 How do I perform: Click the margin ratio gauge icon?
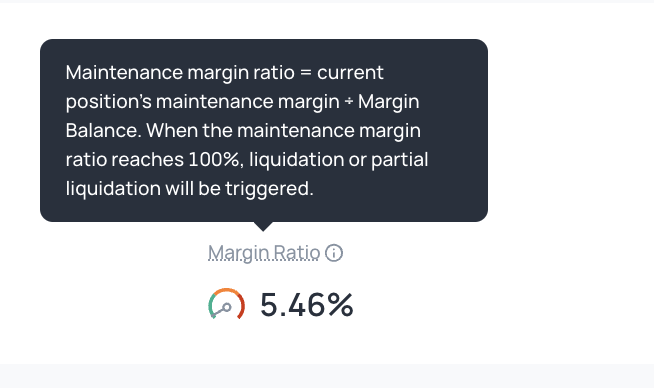click(226, 304)
